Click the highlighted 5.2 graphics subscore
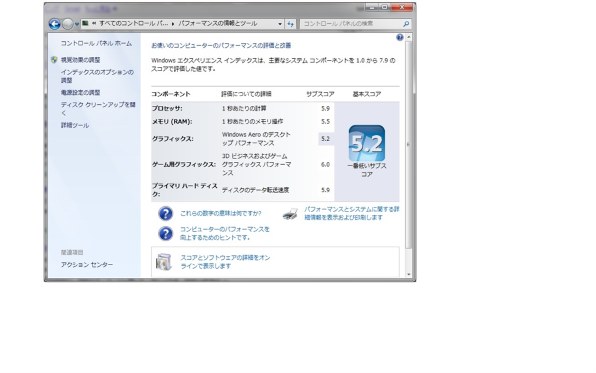The height and width of the screenshot is (373, 596). tap(325, 139)
